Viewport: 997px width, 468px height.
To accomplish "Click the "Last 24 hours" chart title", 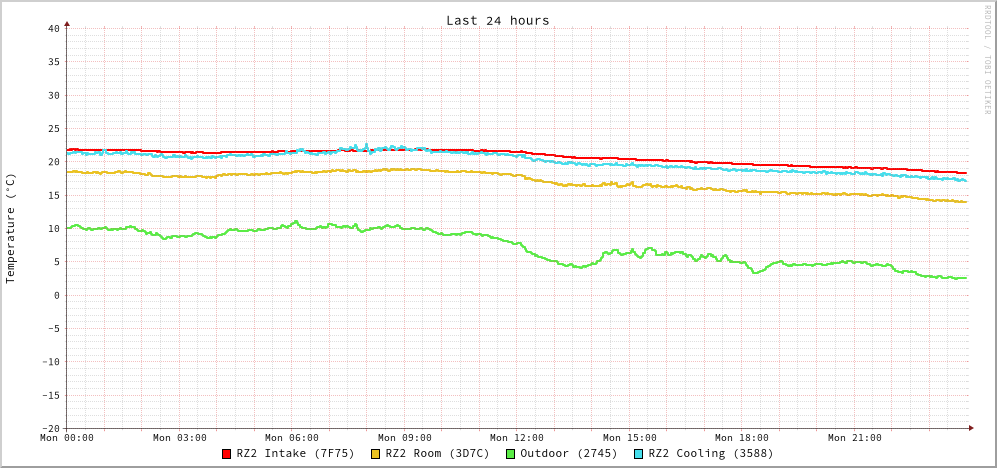I will point(497,20).
